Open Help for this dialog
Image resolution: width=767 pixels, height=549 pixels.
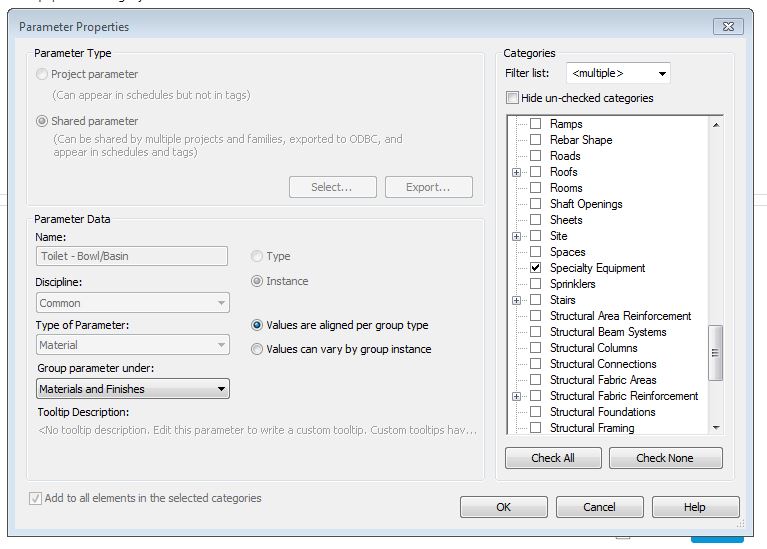[x=695, y=507]
